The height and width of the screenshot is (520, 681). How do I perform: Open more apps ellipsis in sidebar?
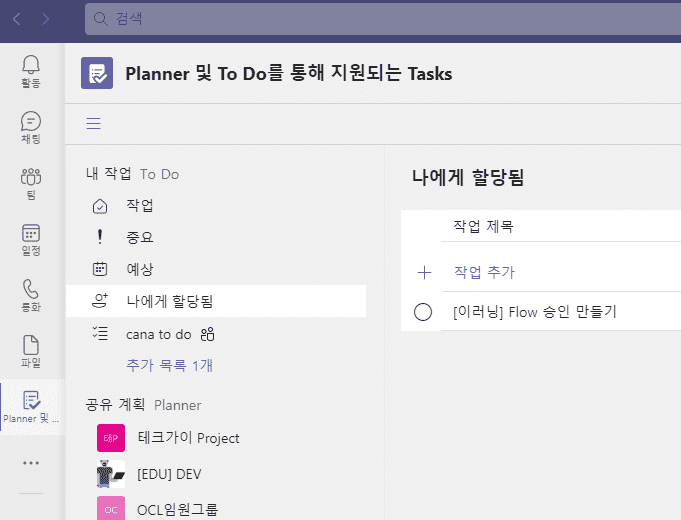[x=31, y=463]
